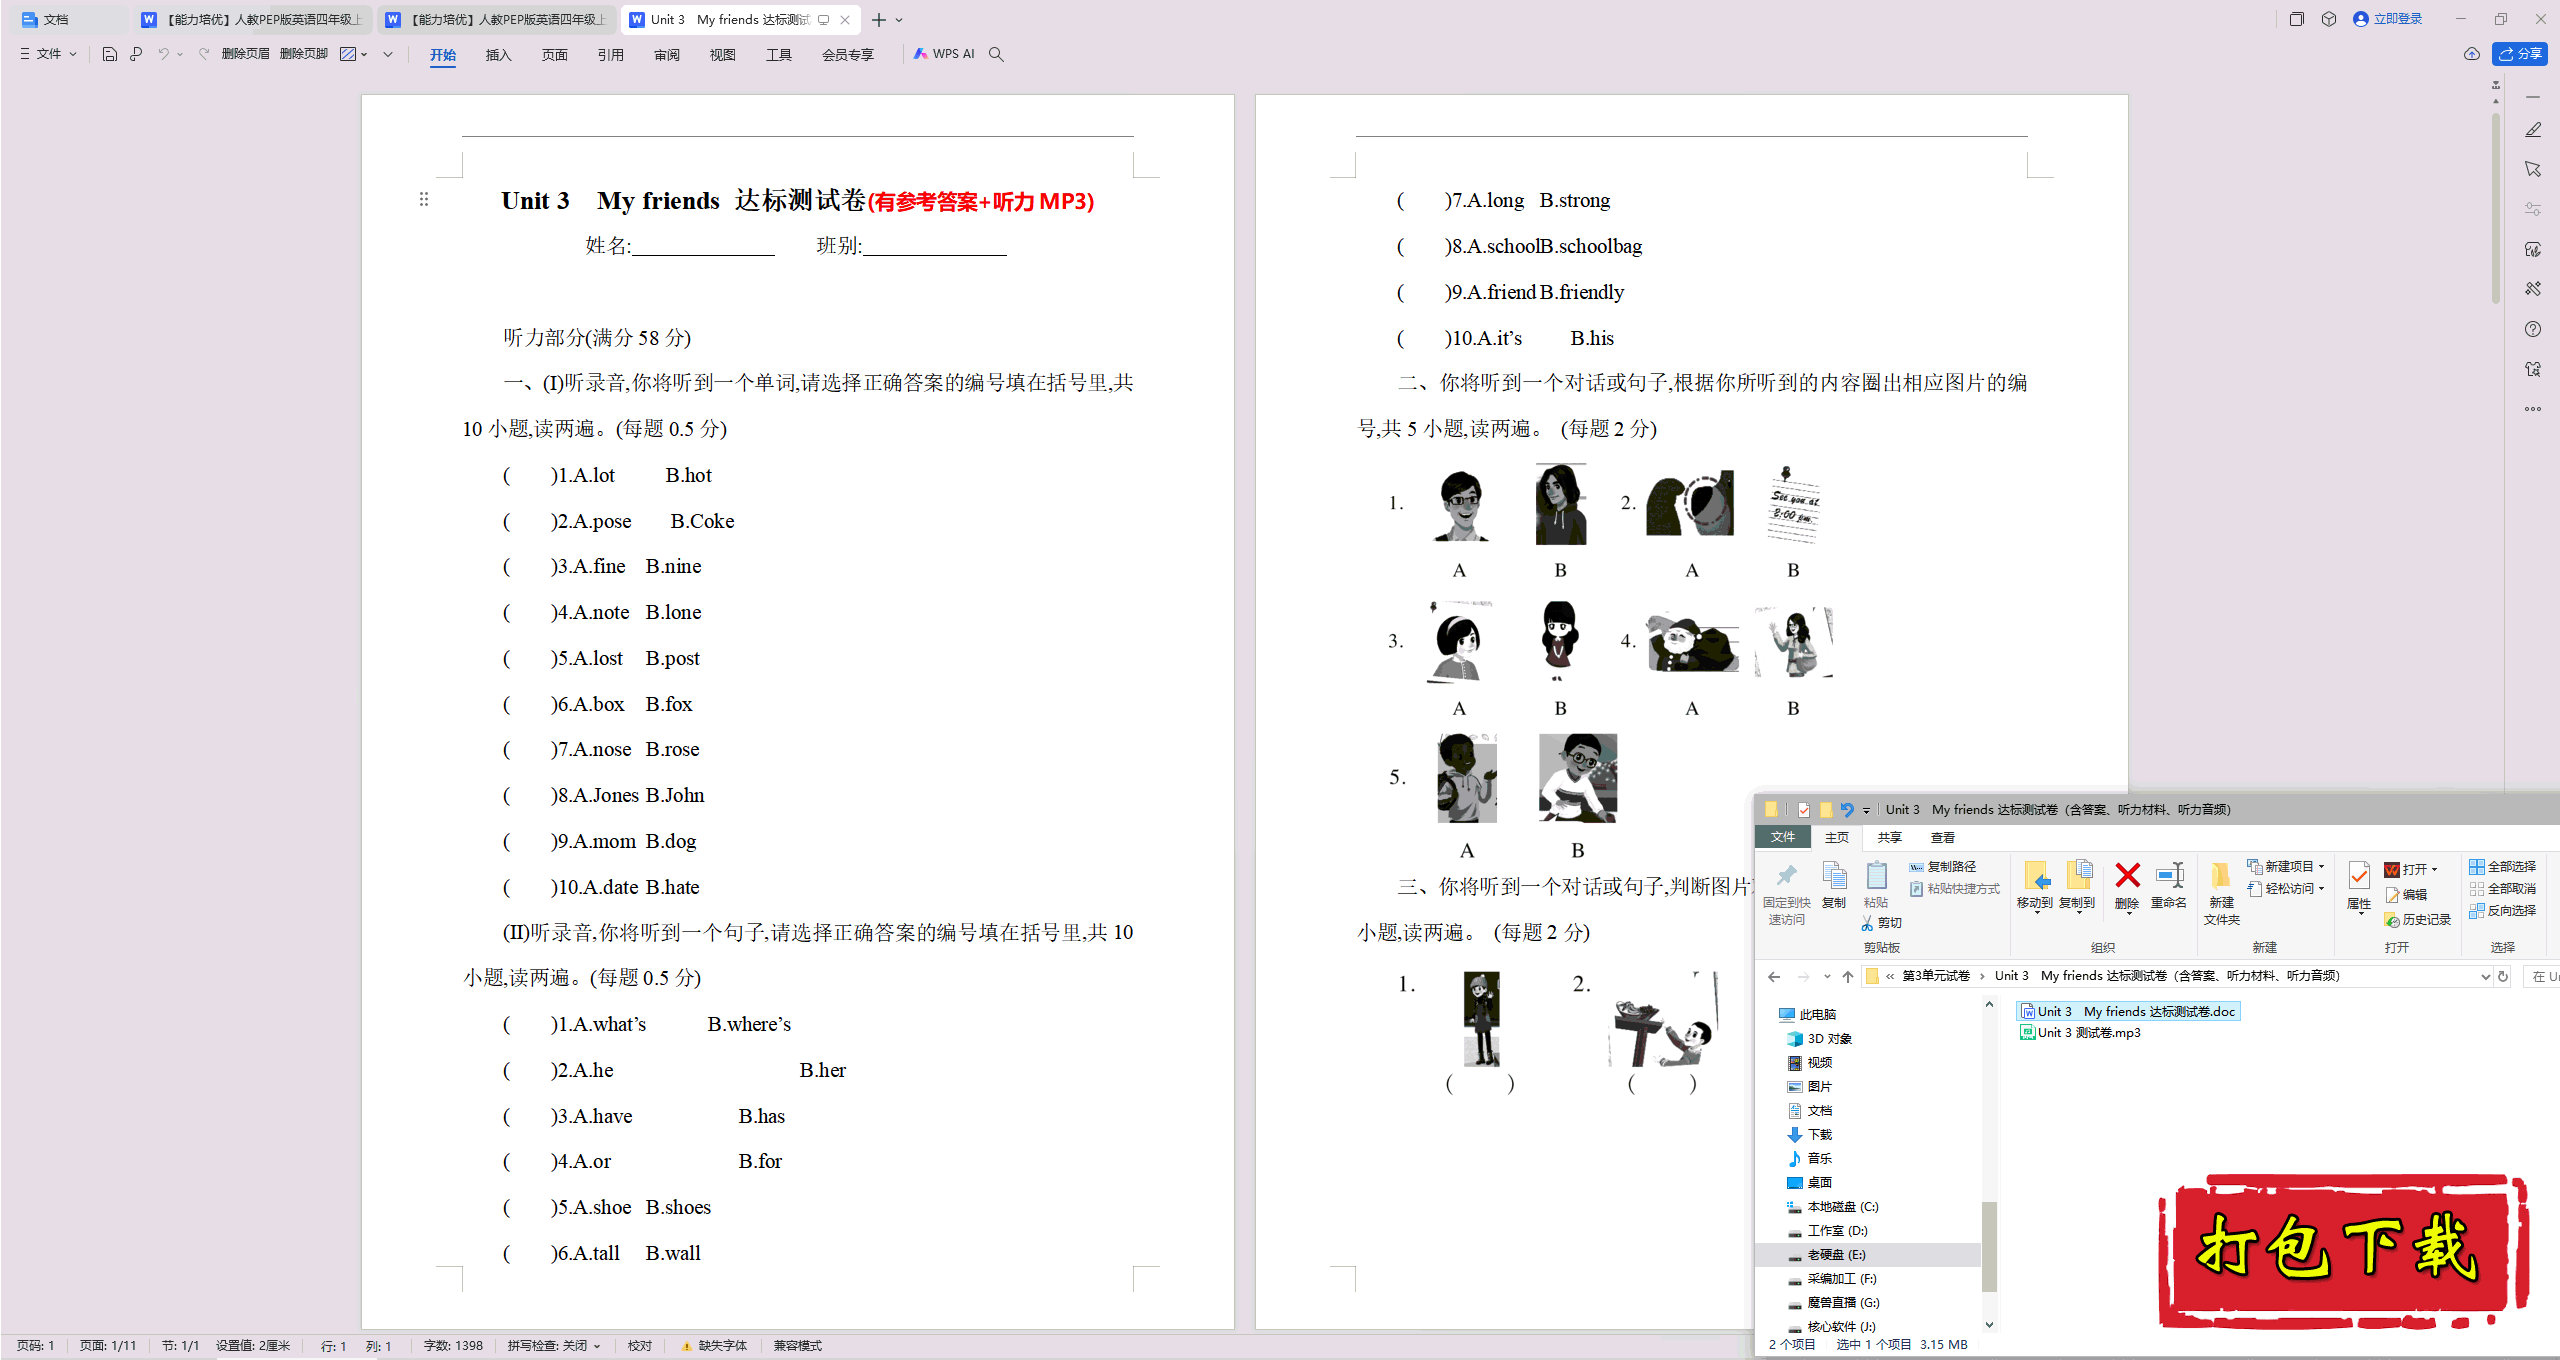Select the My friends 达标测试卷.doc file
Image resolution: width=2560 pixels, height=1360 pixels.
2128,1011
